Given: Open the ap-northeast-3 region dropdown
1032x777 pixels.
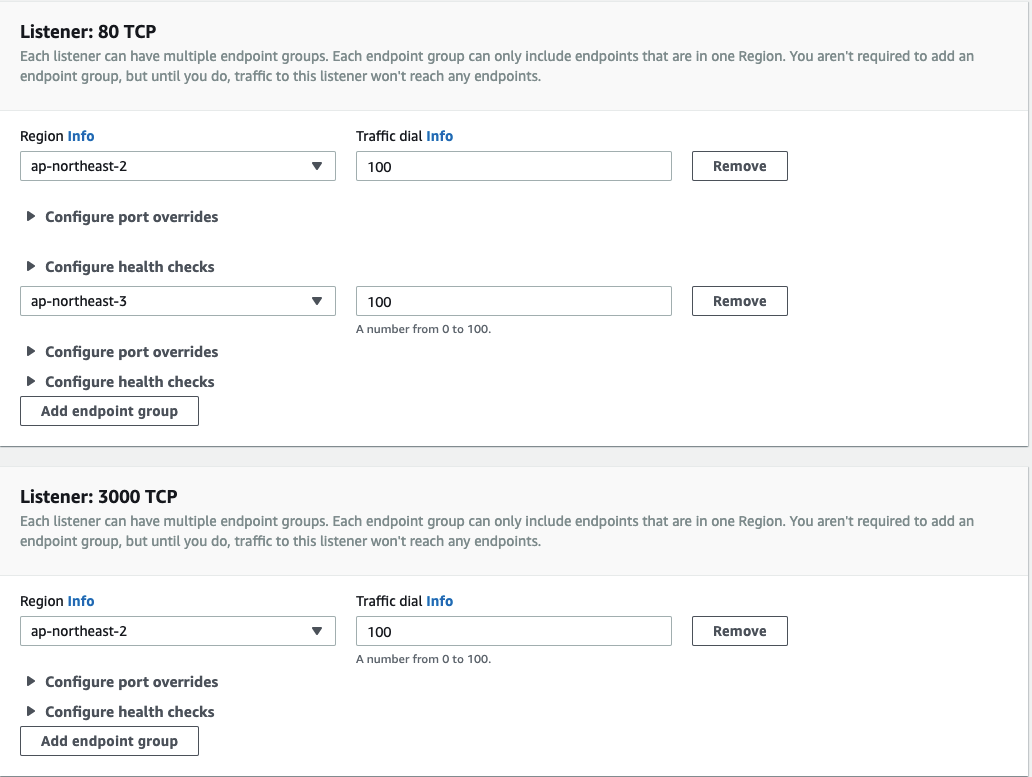Looking at the screenshot, I should (x=178, y=301).
